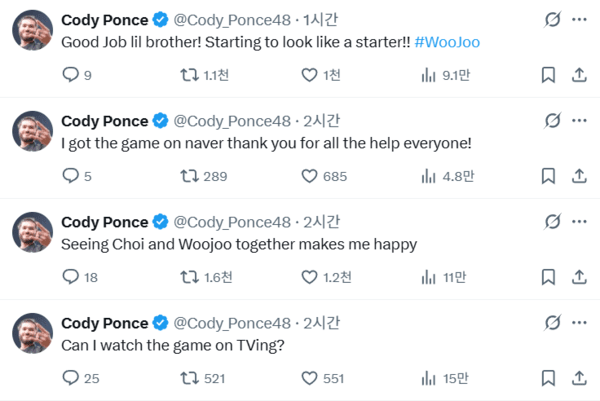
Task: Bookmark the Choi and Woojoo tweet
Action: tap(548, 277)
